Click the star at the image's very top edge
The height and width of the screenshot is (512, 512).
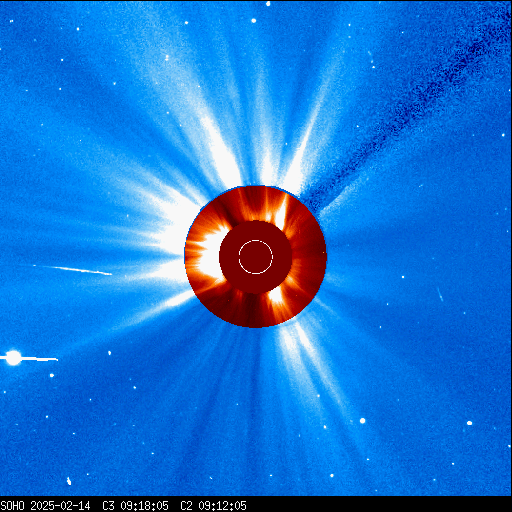(268, 4)
